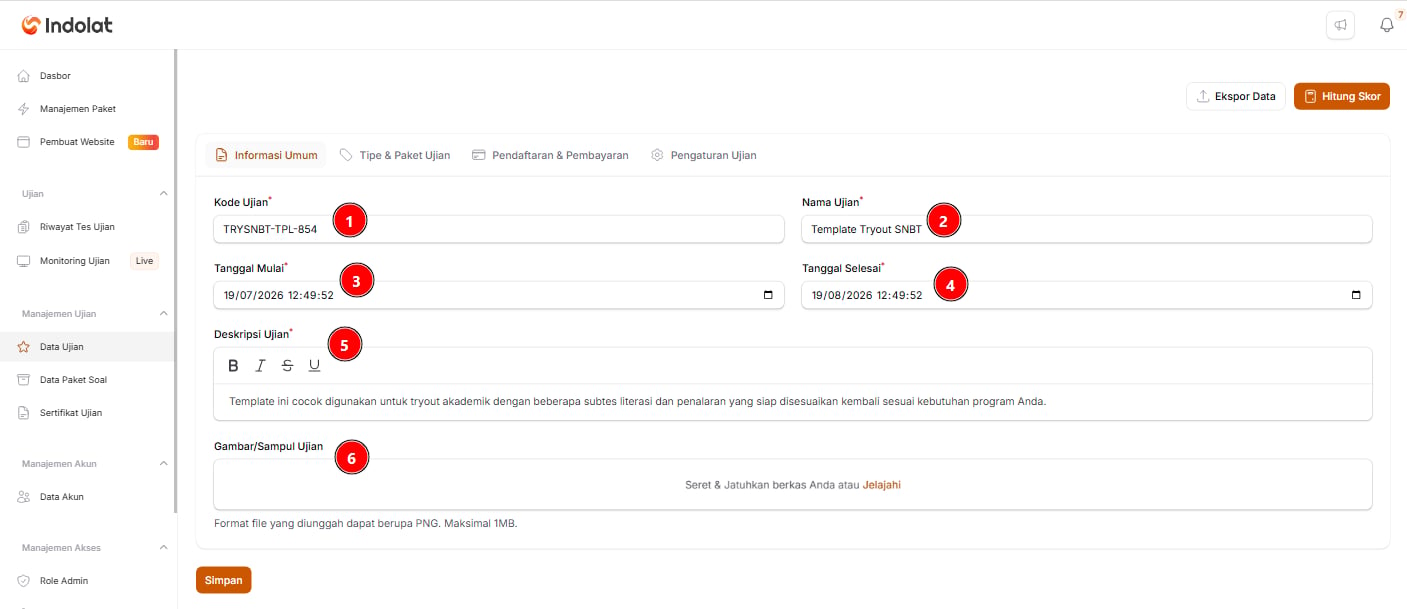The width and height of the screenshot is (1407, 609).
Task: Collapse the Manajemen Akun sidebar section
Action: [164, 463]
